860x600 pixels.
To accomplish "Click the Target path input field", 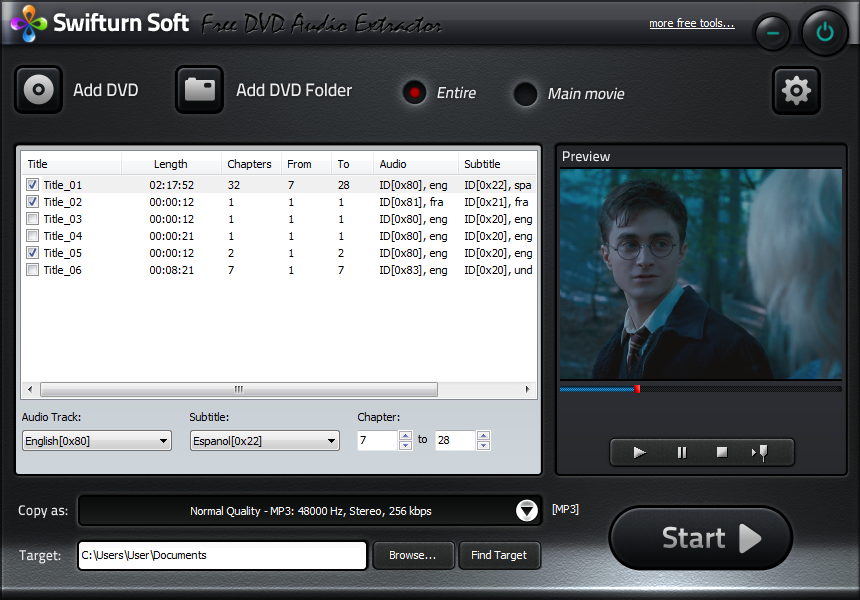I will click(x=222, y=555).
